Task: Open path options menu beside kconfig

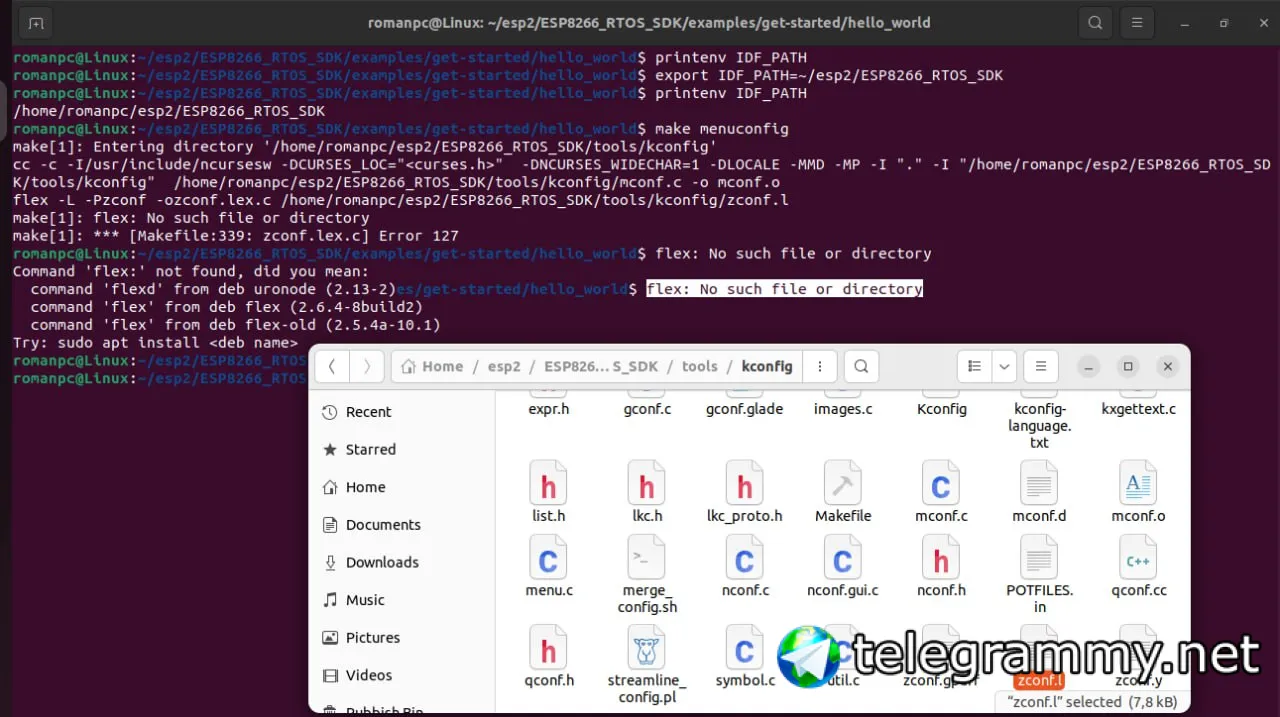Action: click(x=820, y=366)
